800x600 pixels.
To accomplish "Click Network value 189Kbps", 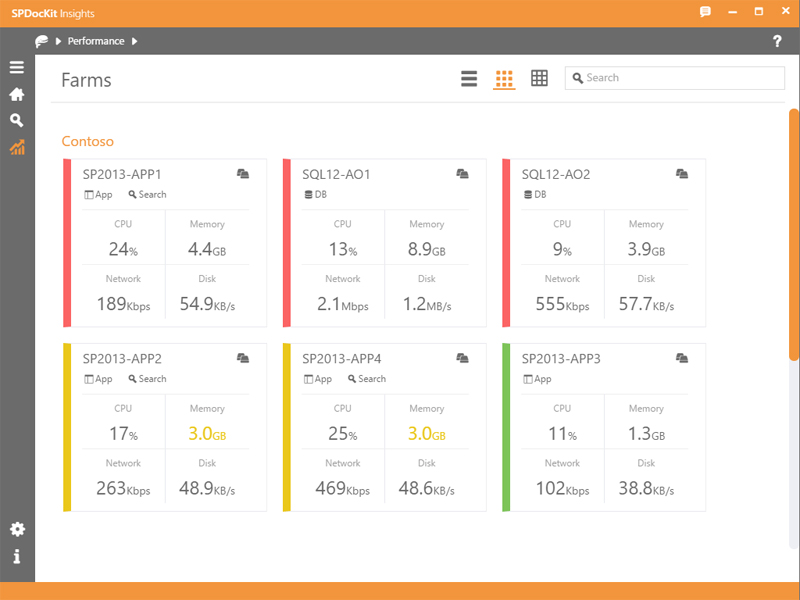I will 123,304.
